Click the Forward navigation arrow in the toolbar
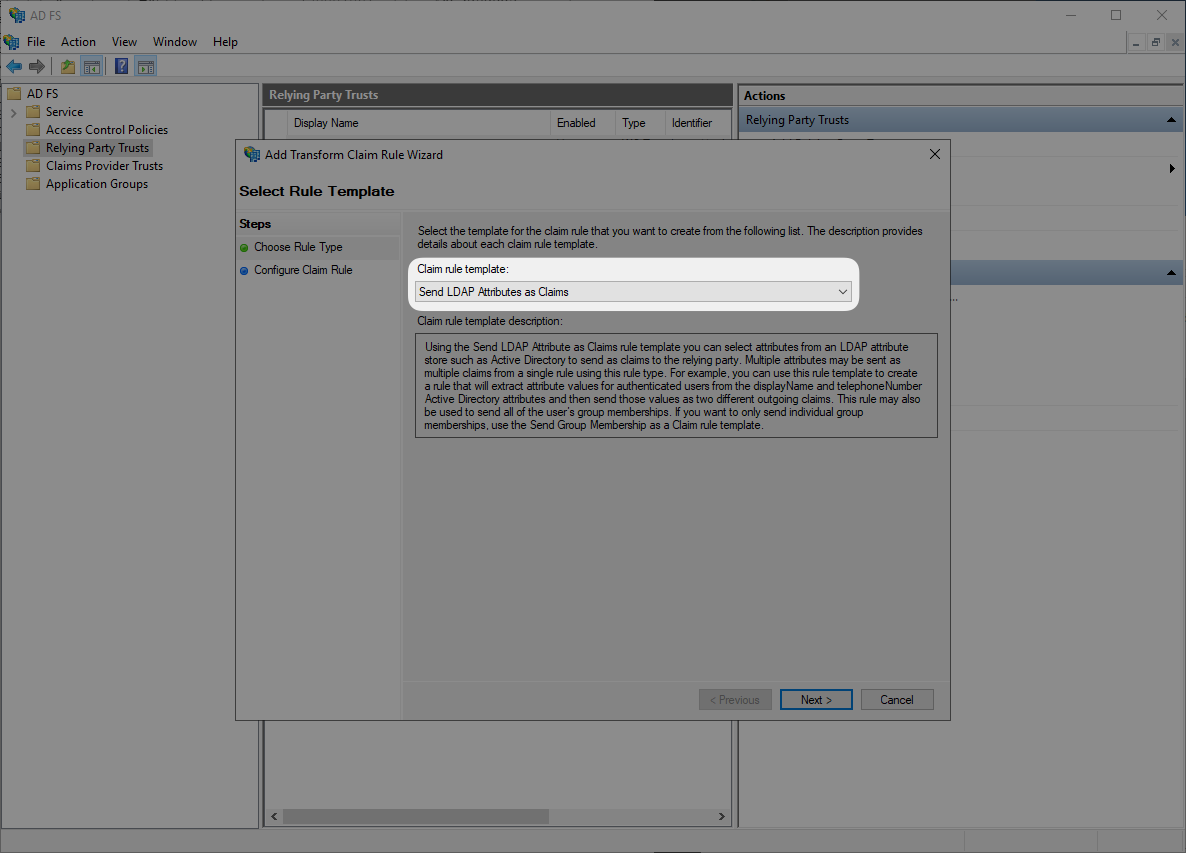The width and height of the screenshot is (1186, 853). click(x=38, y=66)
